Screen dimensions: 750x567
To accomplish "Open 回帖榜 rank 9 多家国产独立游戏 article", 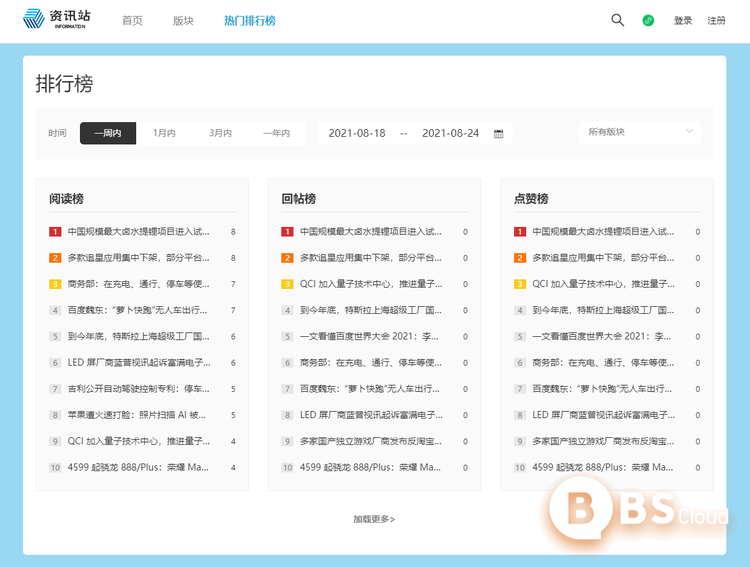I will tap(371, 441).
